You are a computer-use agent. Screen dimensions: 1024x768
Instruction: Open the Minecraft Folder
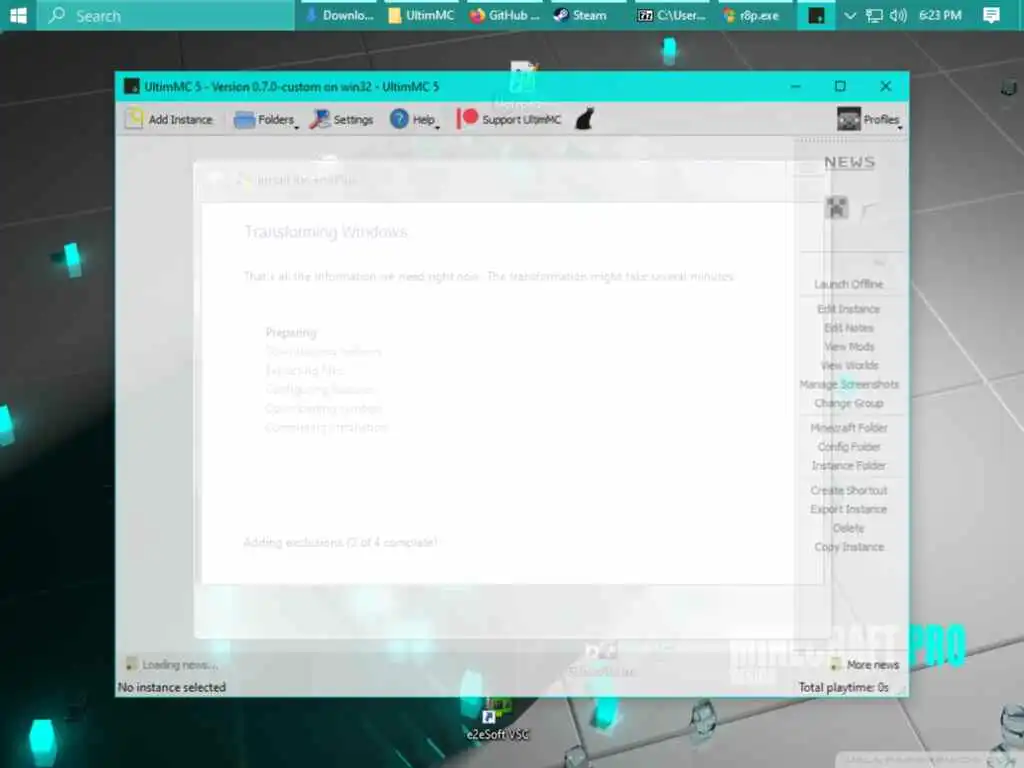[x=848, y=428]
